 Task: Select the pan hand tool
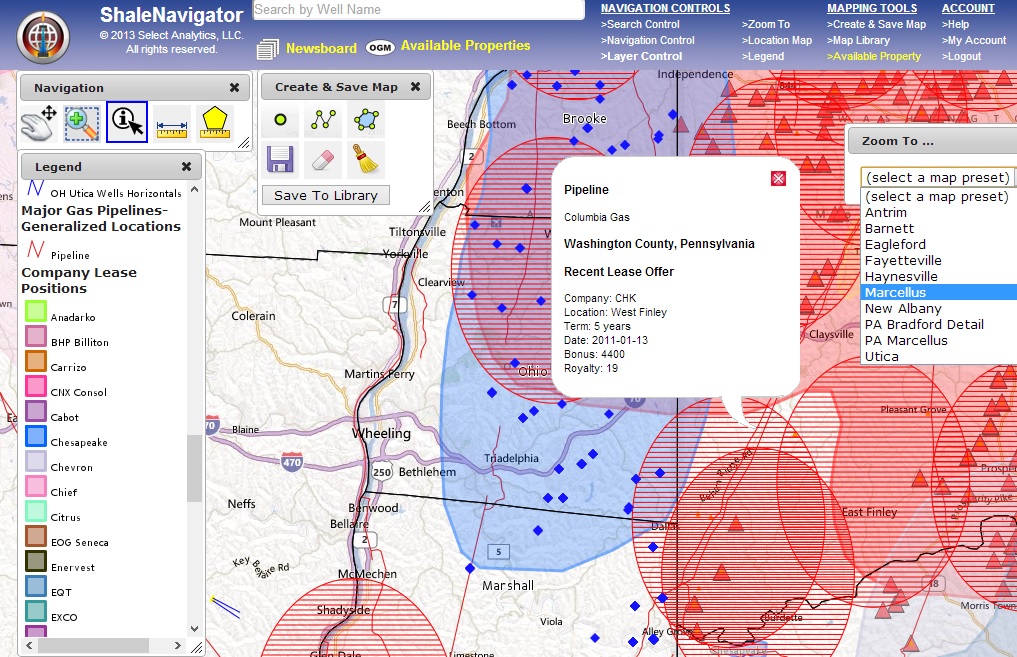tap(39, 123)
